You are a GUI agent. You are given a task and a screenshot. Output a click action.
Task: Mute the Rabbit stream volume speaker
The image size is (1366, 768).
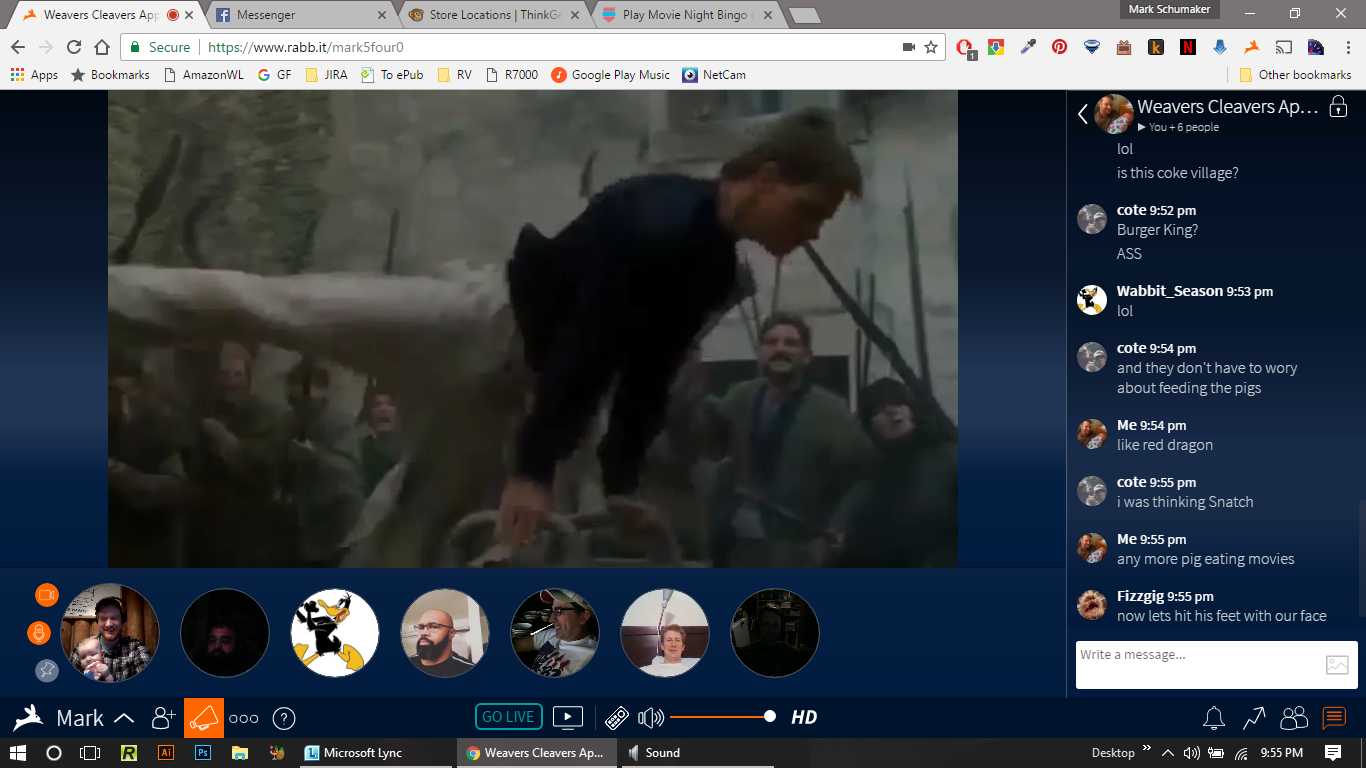pos(651,717)
